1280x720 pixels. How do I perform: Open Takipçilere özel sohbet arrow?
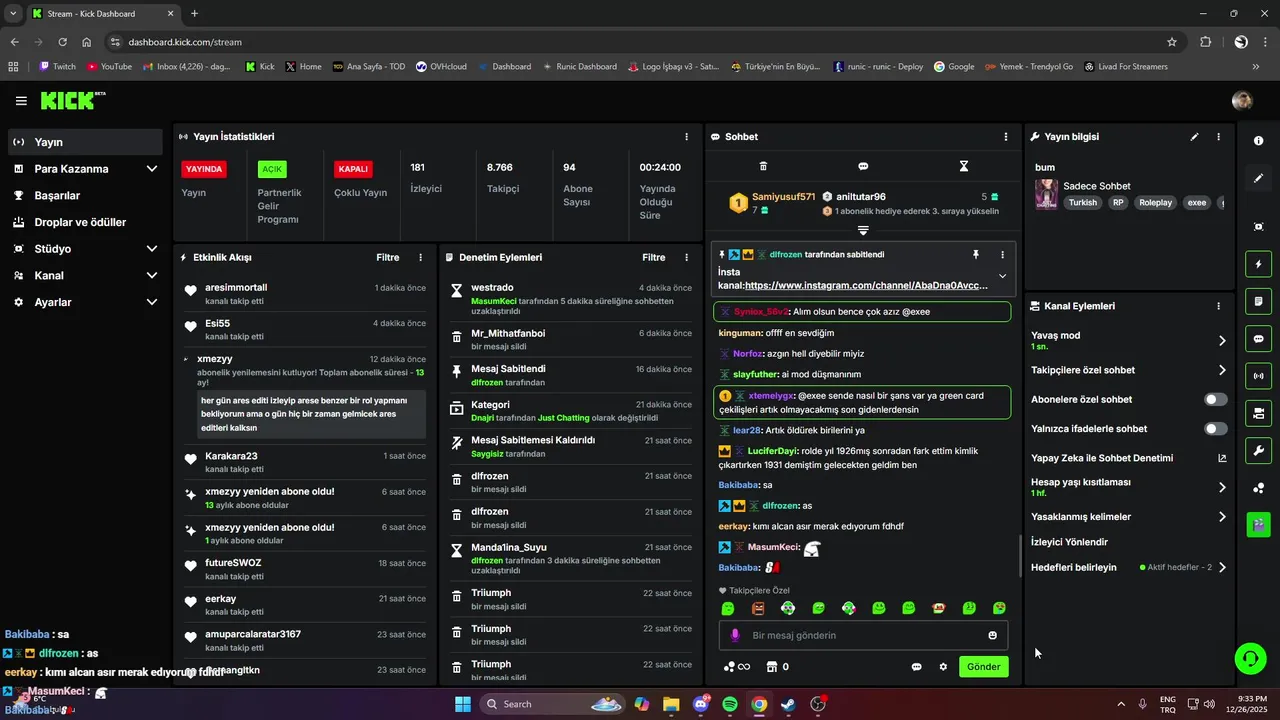(1222, 370)
